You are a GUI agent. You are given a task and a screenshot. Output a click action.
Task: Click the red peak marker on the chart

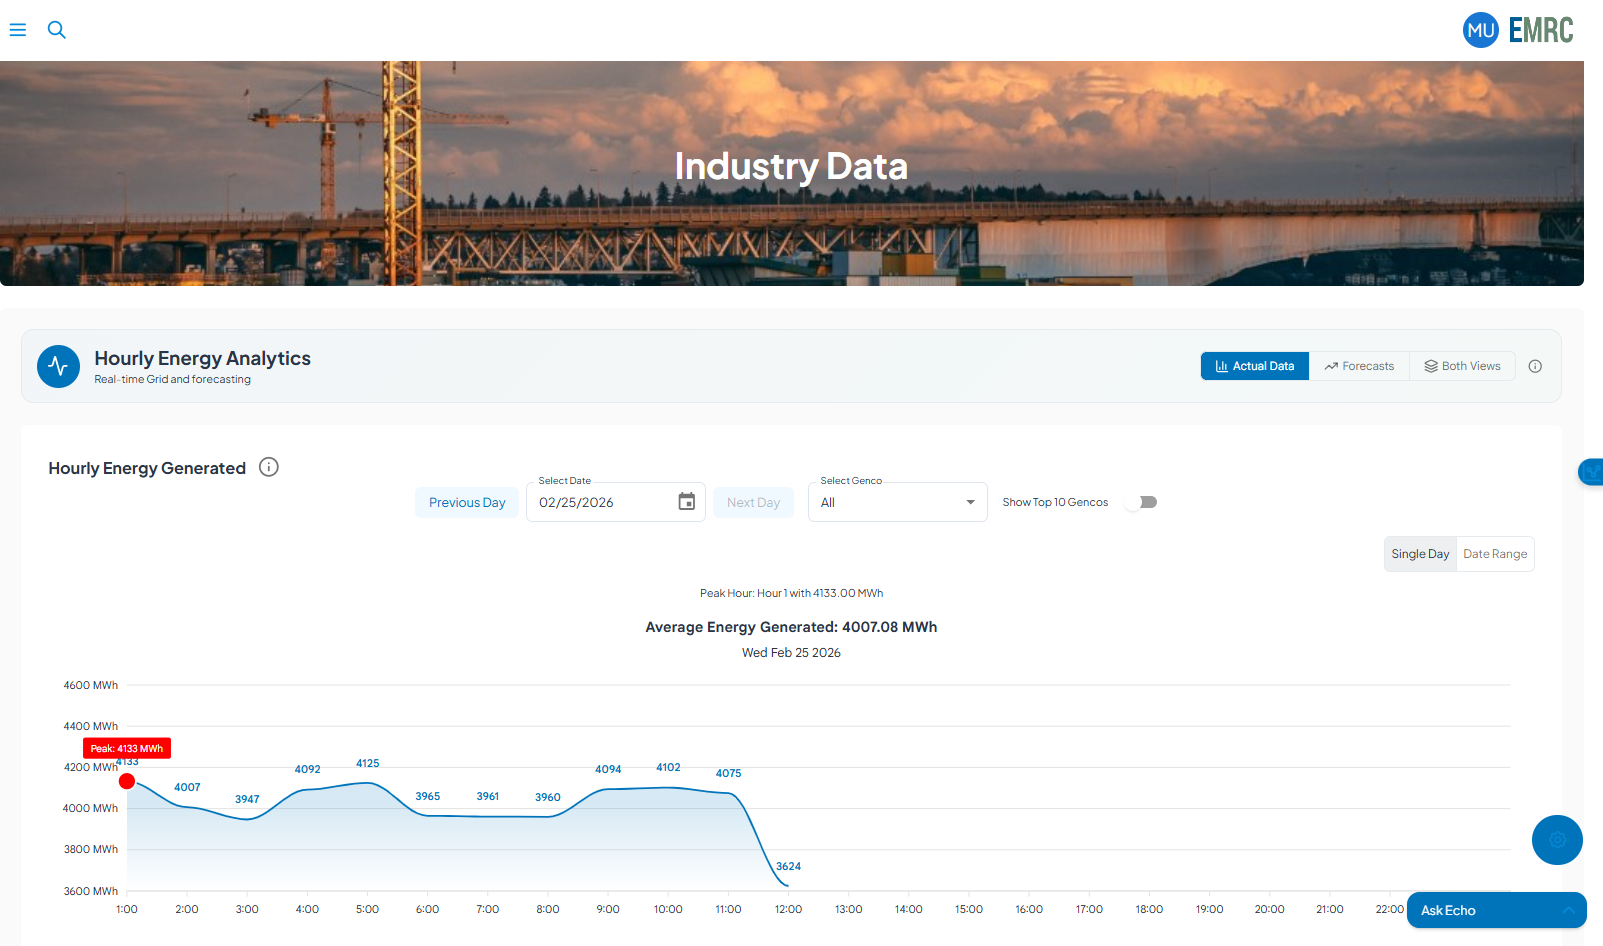click(127, 781)
